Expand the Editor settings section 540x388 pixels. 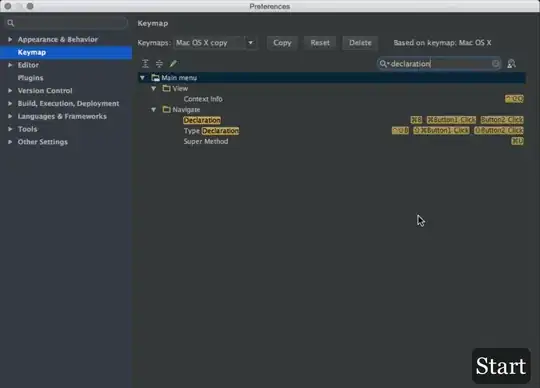pos(10,65)
